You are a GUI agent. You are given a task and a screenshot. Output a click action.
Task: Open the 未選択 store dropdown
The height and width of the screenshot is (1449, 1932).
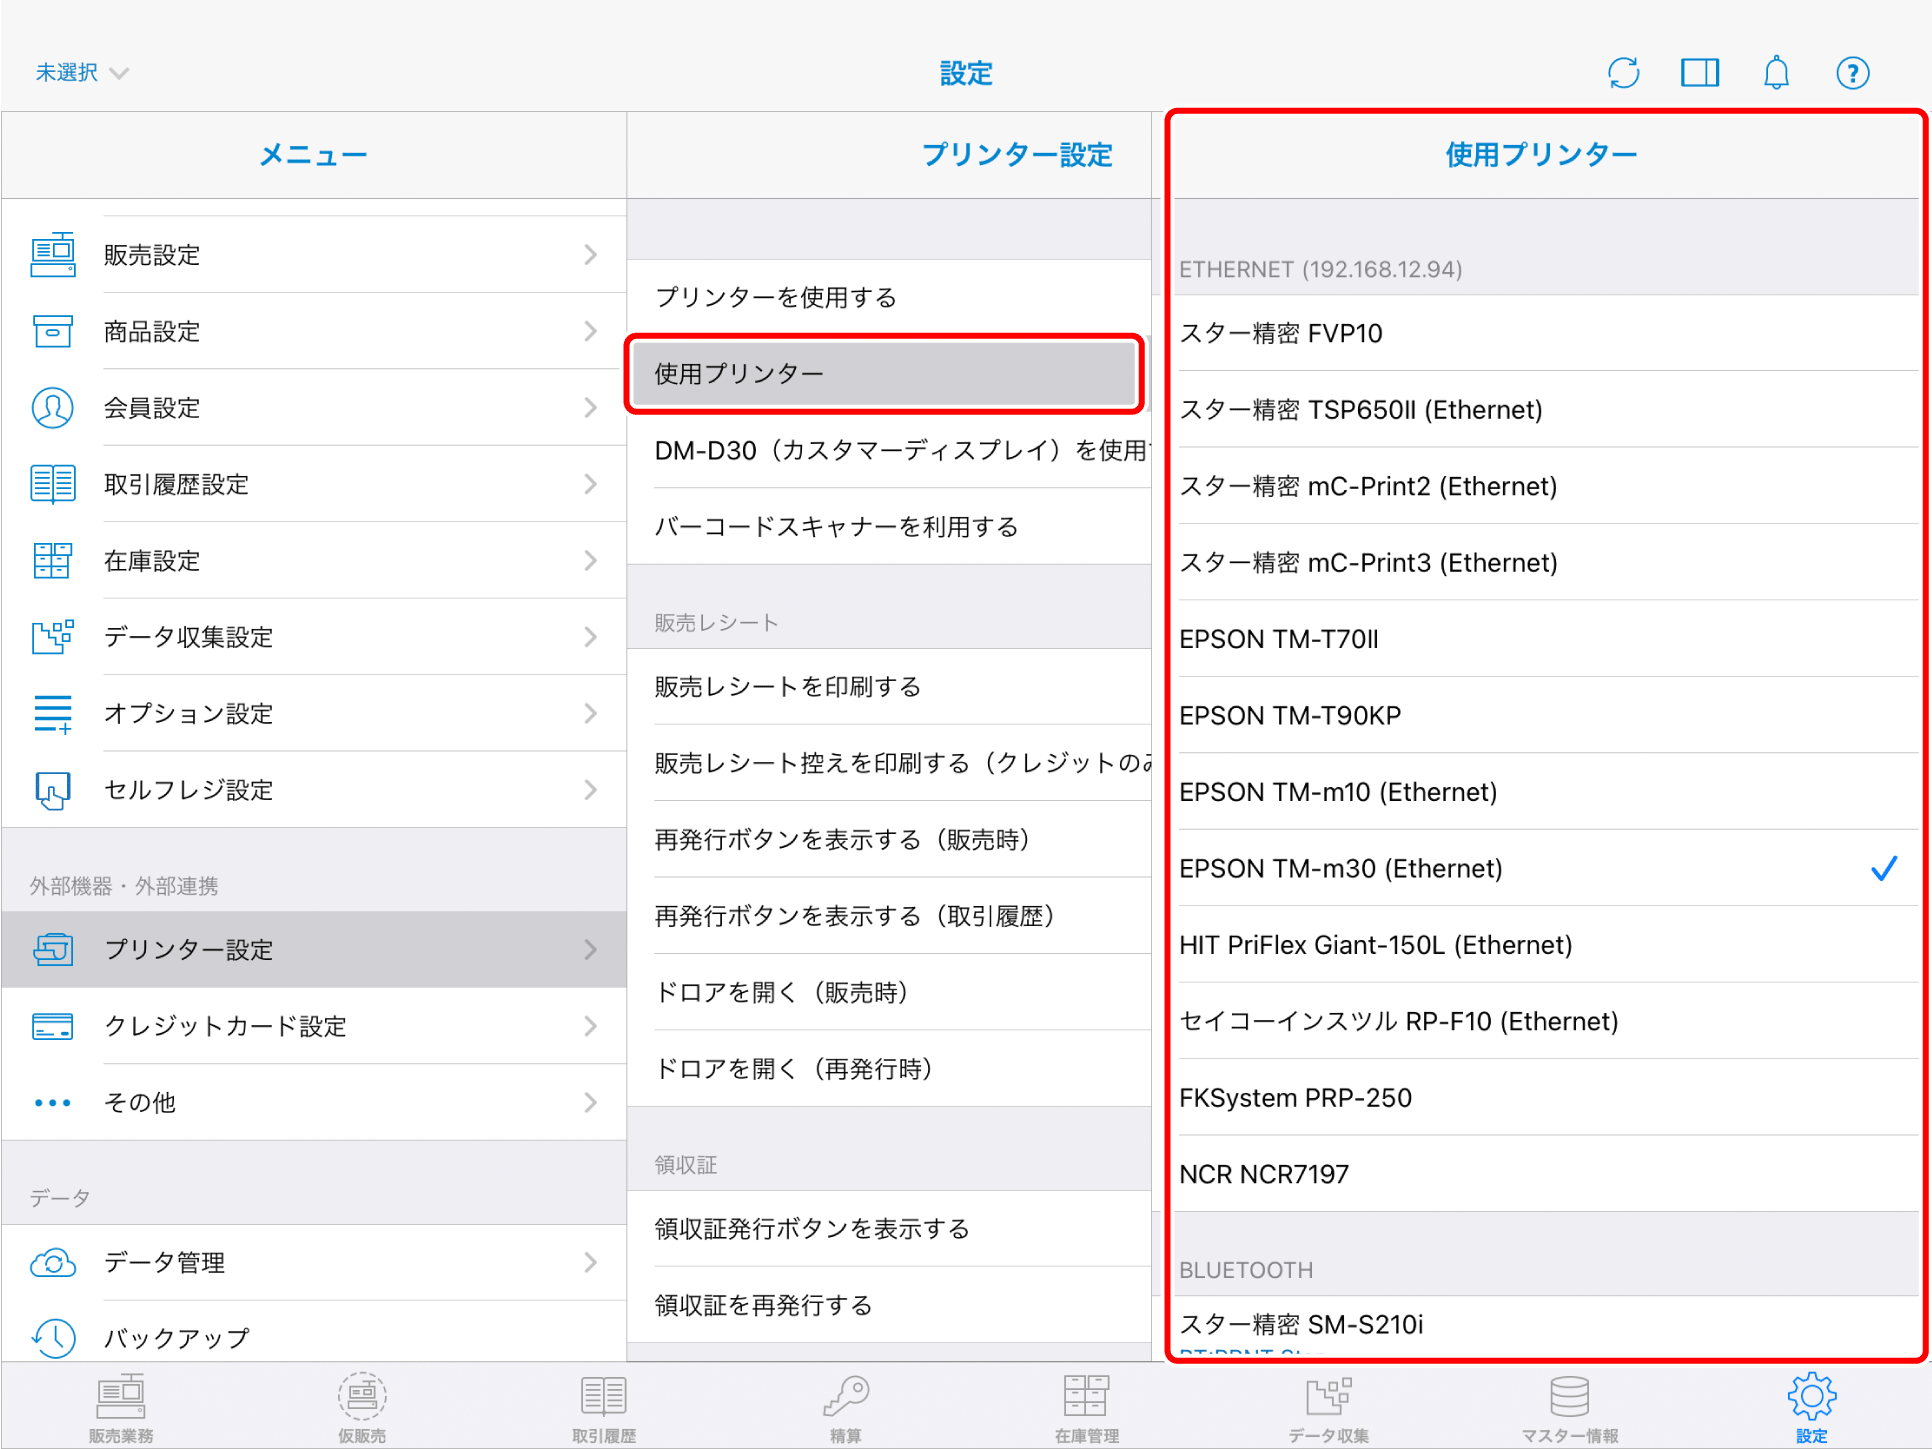pos(82,73)
